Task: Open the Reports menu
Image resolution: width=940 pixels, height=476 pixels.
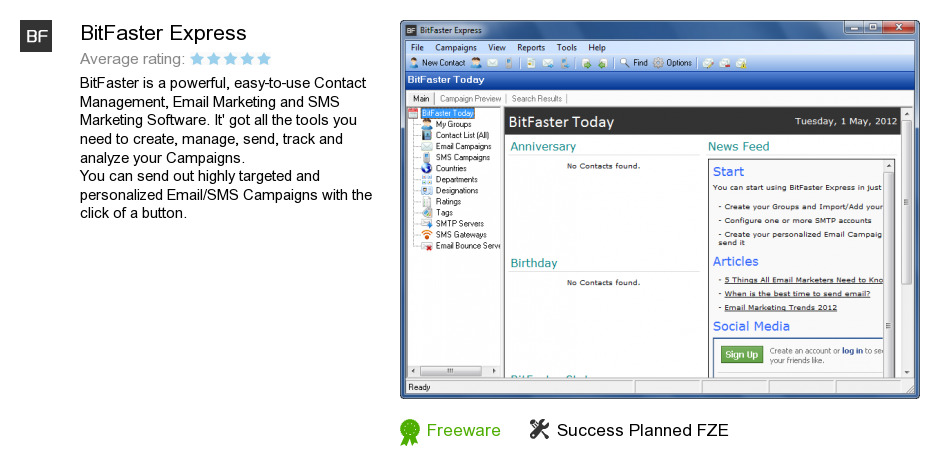Action: [x=531, y=47]
